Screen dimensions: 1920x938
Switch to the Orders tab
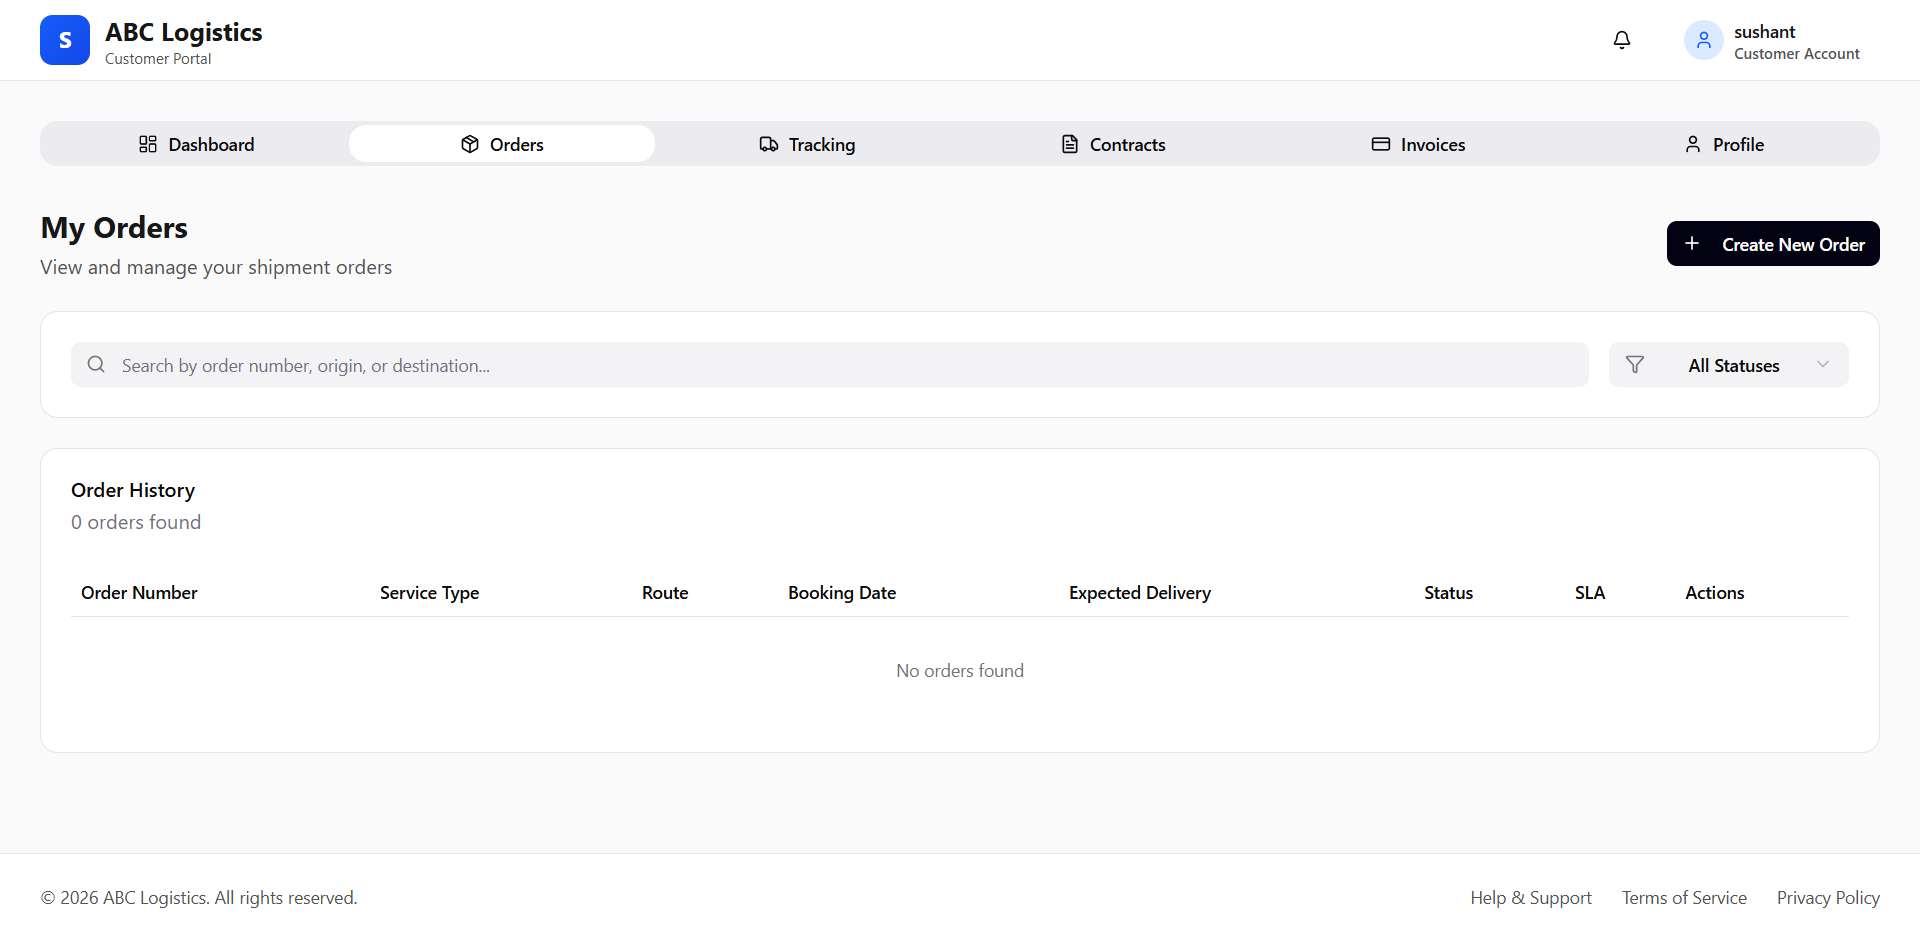click(x=502, y=144)
